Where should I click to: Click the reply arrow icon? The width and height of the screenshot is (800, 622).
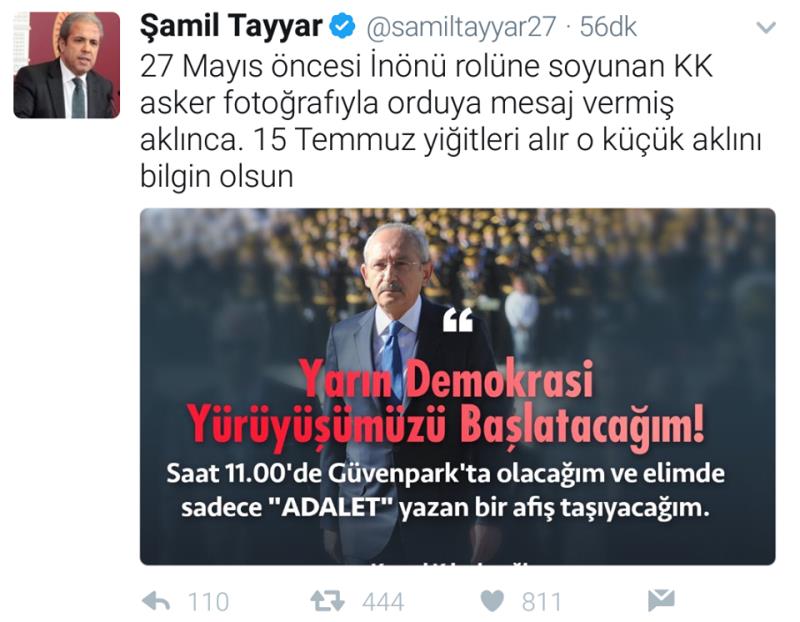156,601
